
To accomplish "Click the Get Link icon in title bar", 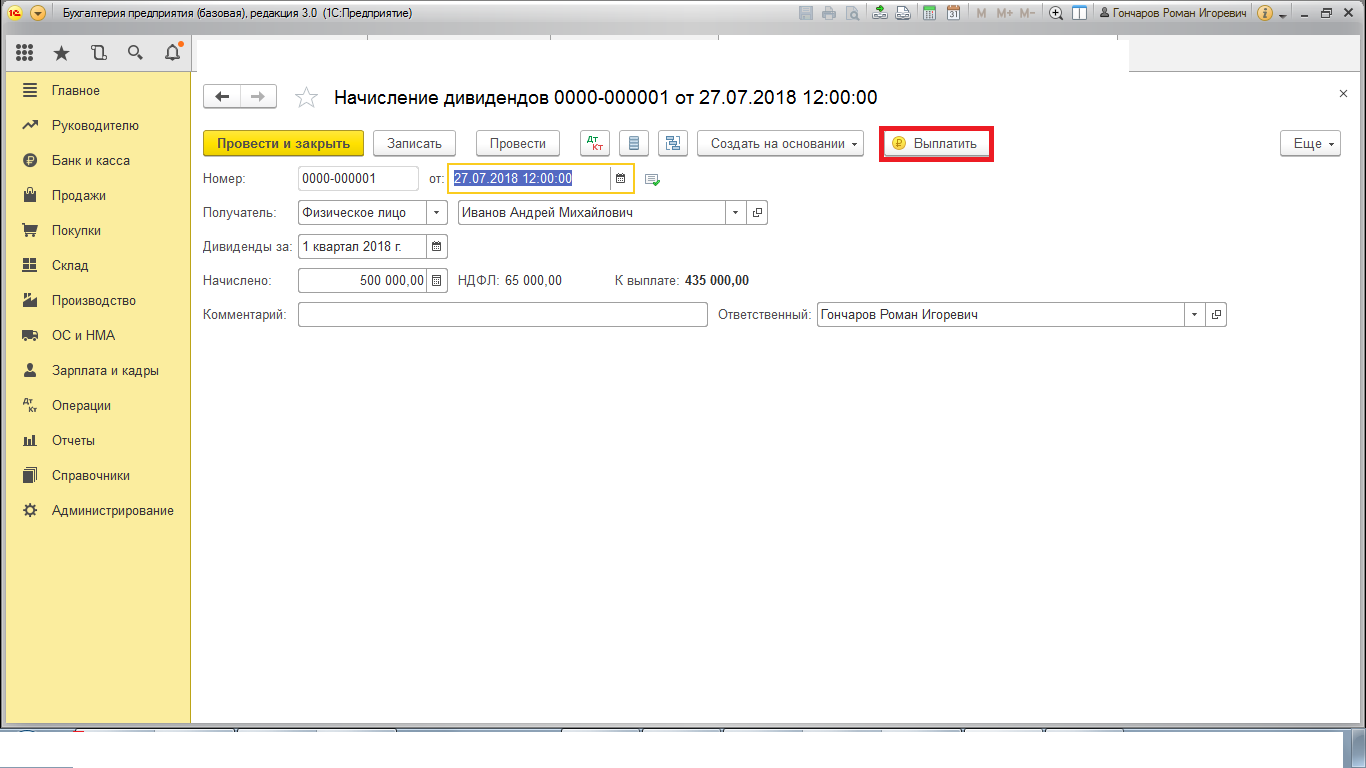I will point(880,13).
